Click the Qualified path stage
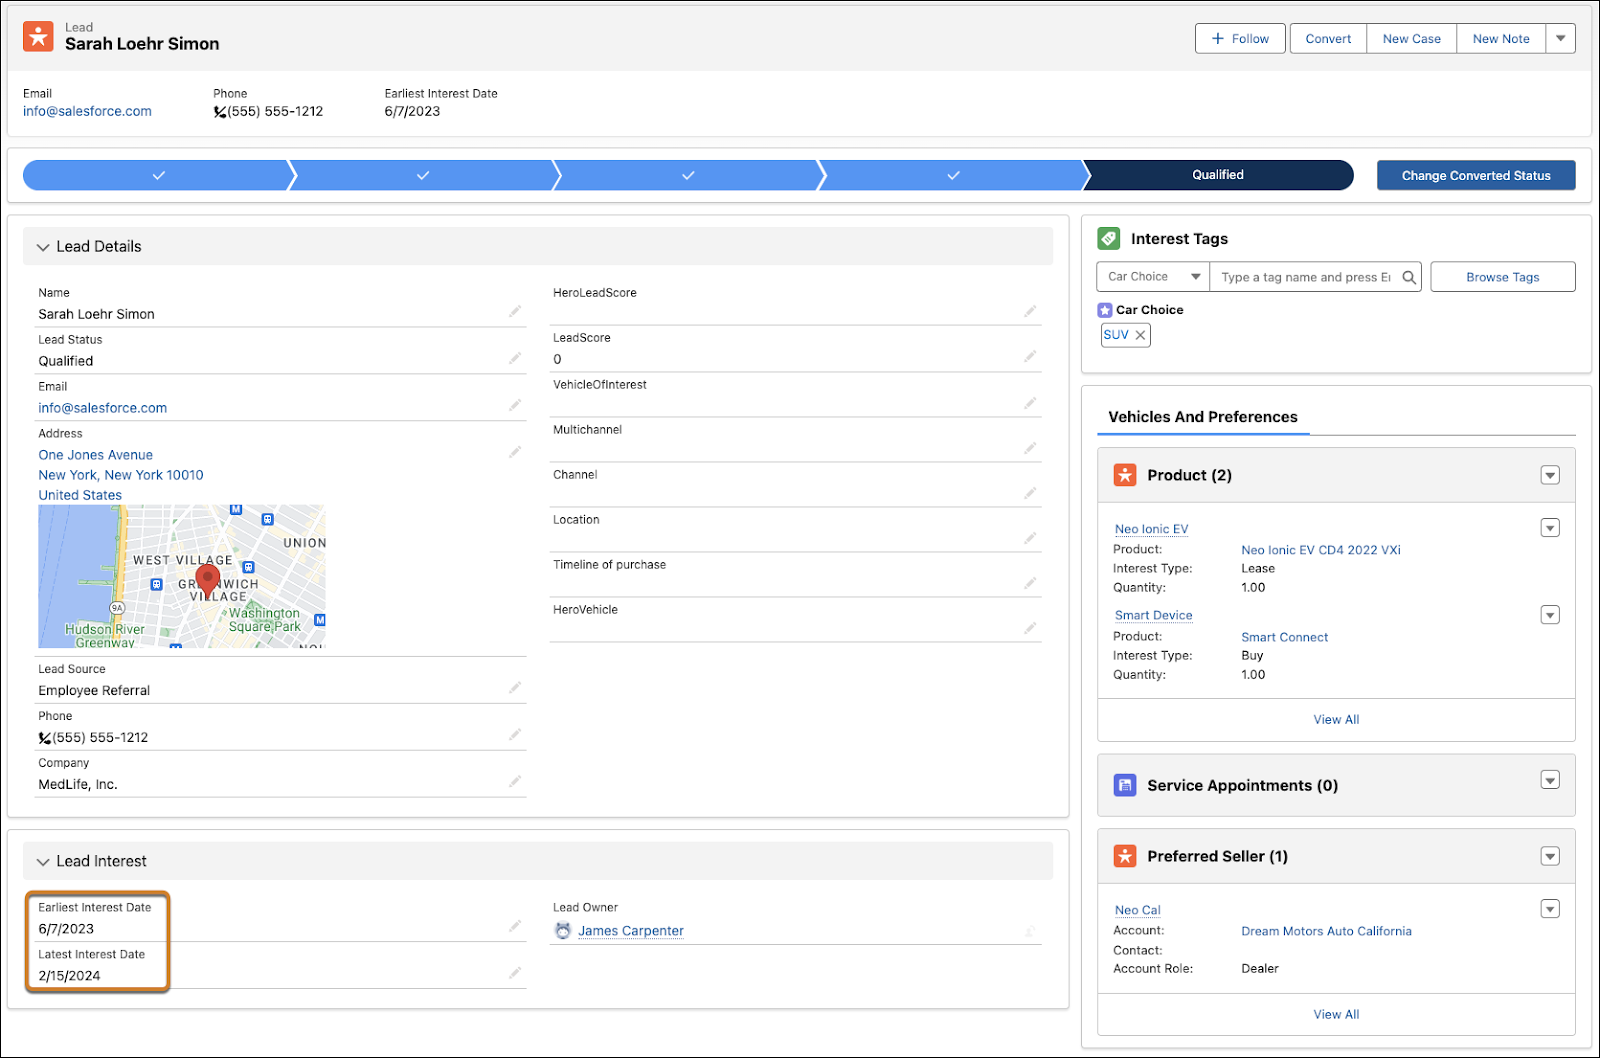The width and height of the screenshot is (1600, 1058). [x=1218, y=175]
